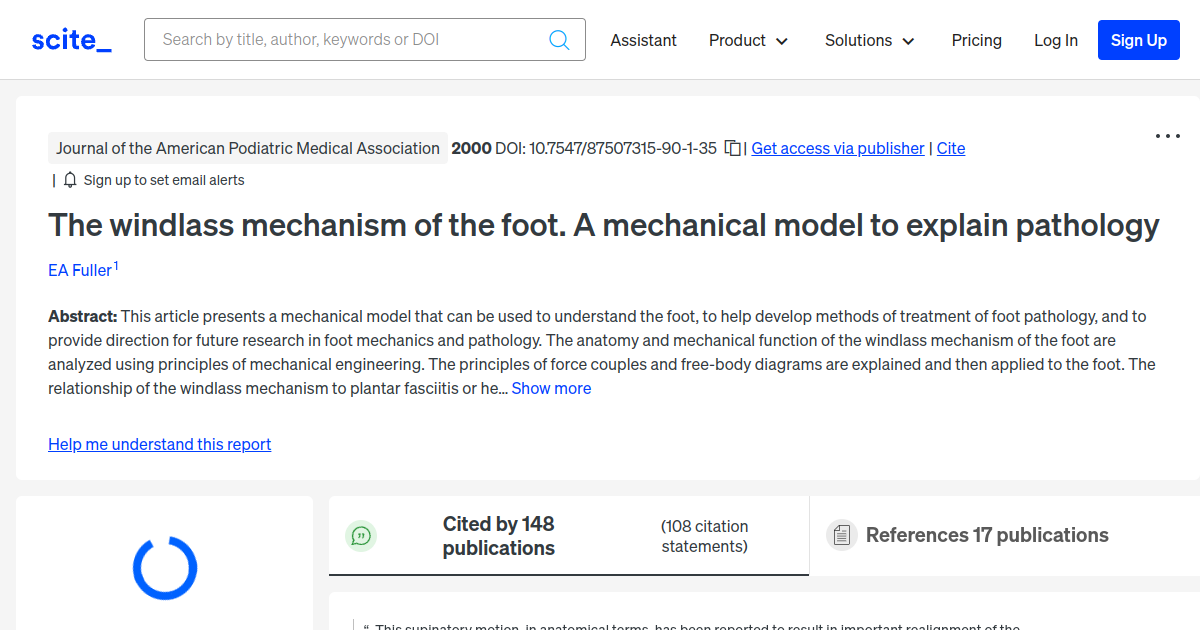
Task: Open the three-dot overflow menu
Action: (1167, 135)
